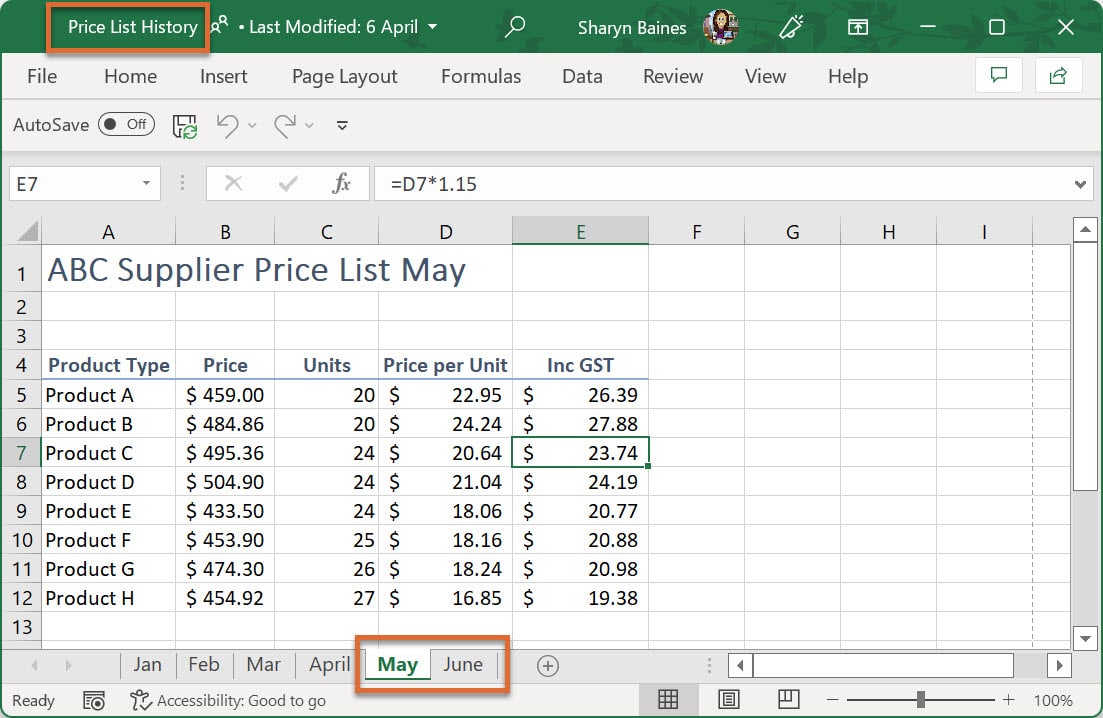This screenshot has width=1103, height=718.
Task: Expand the Name Box dropdown
Action: (x=146, y=184)
